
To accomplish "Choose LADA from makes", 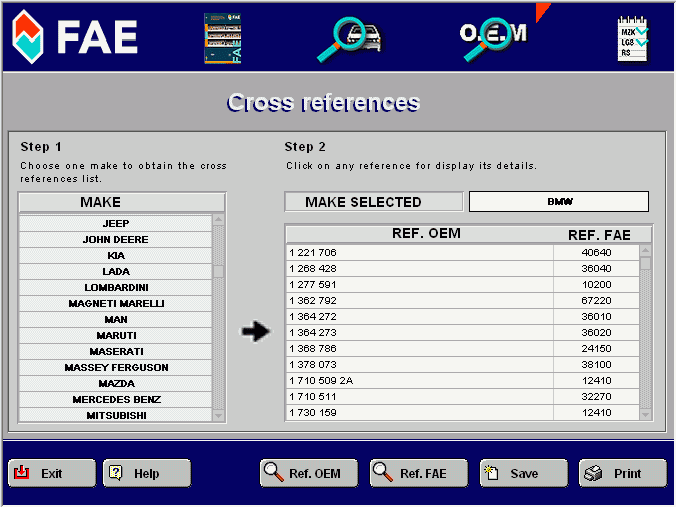I will pyautogui.click(x=116, y=271).
